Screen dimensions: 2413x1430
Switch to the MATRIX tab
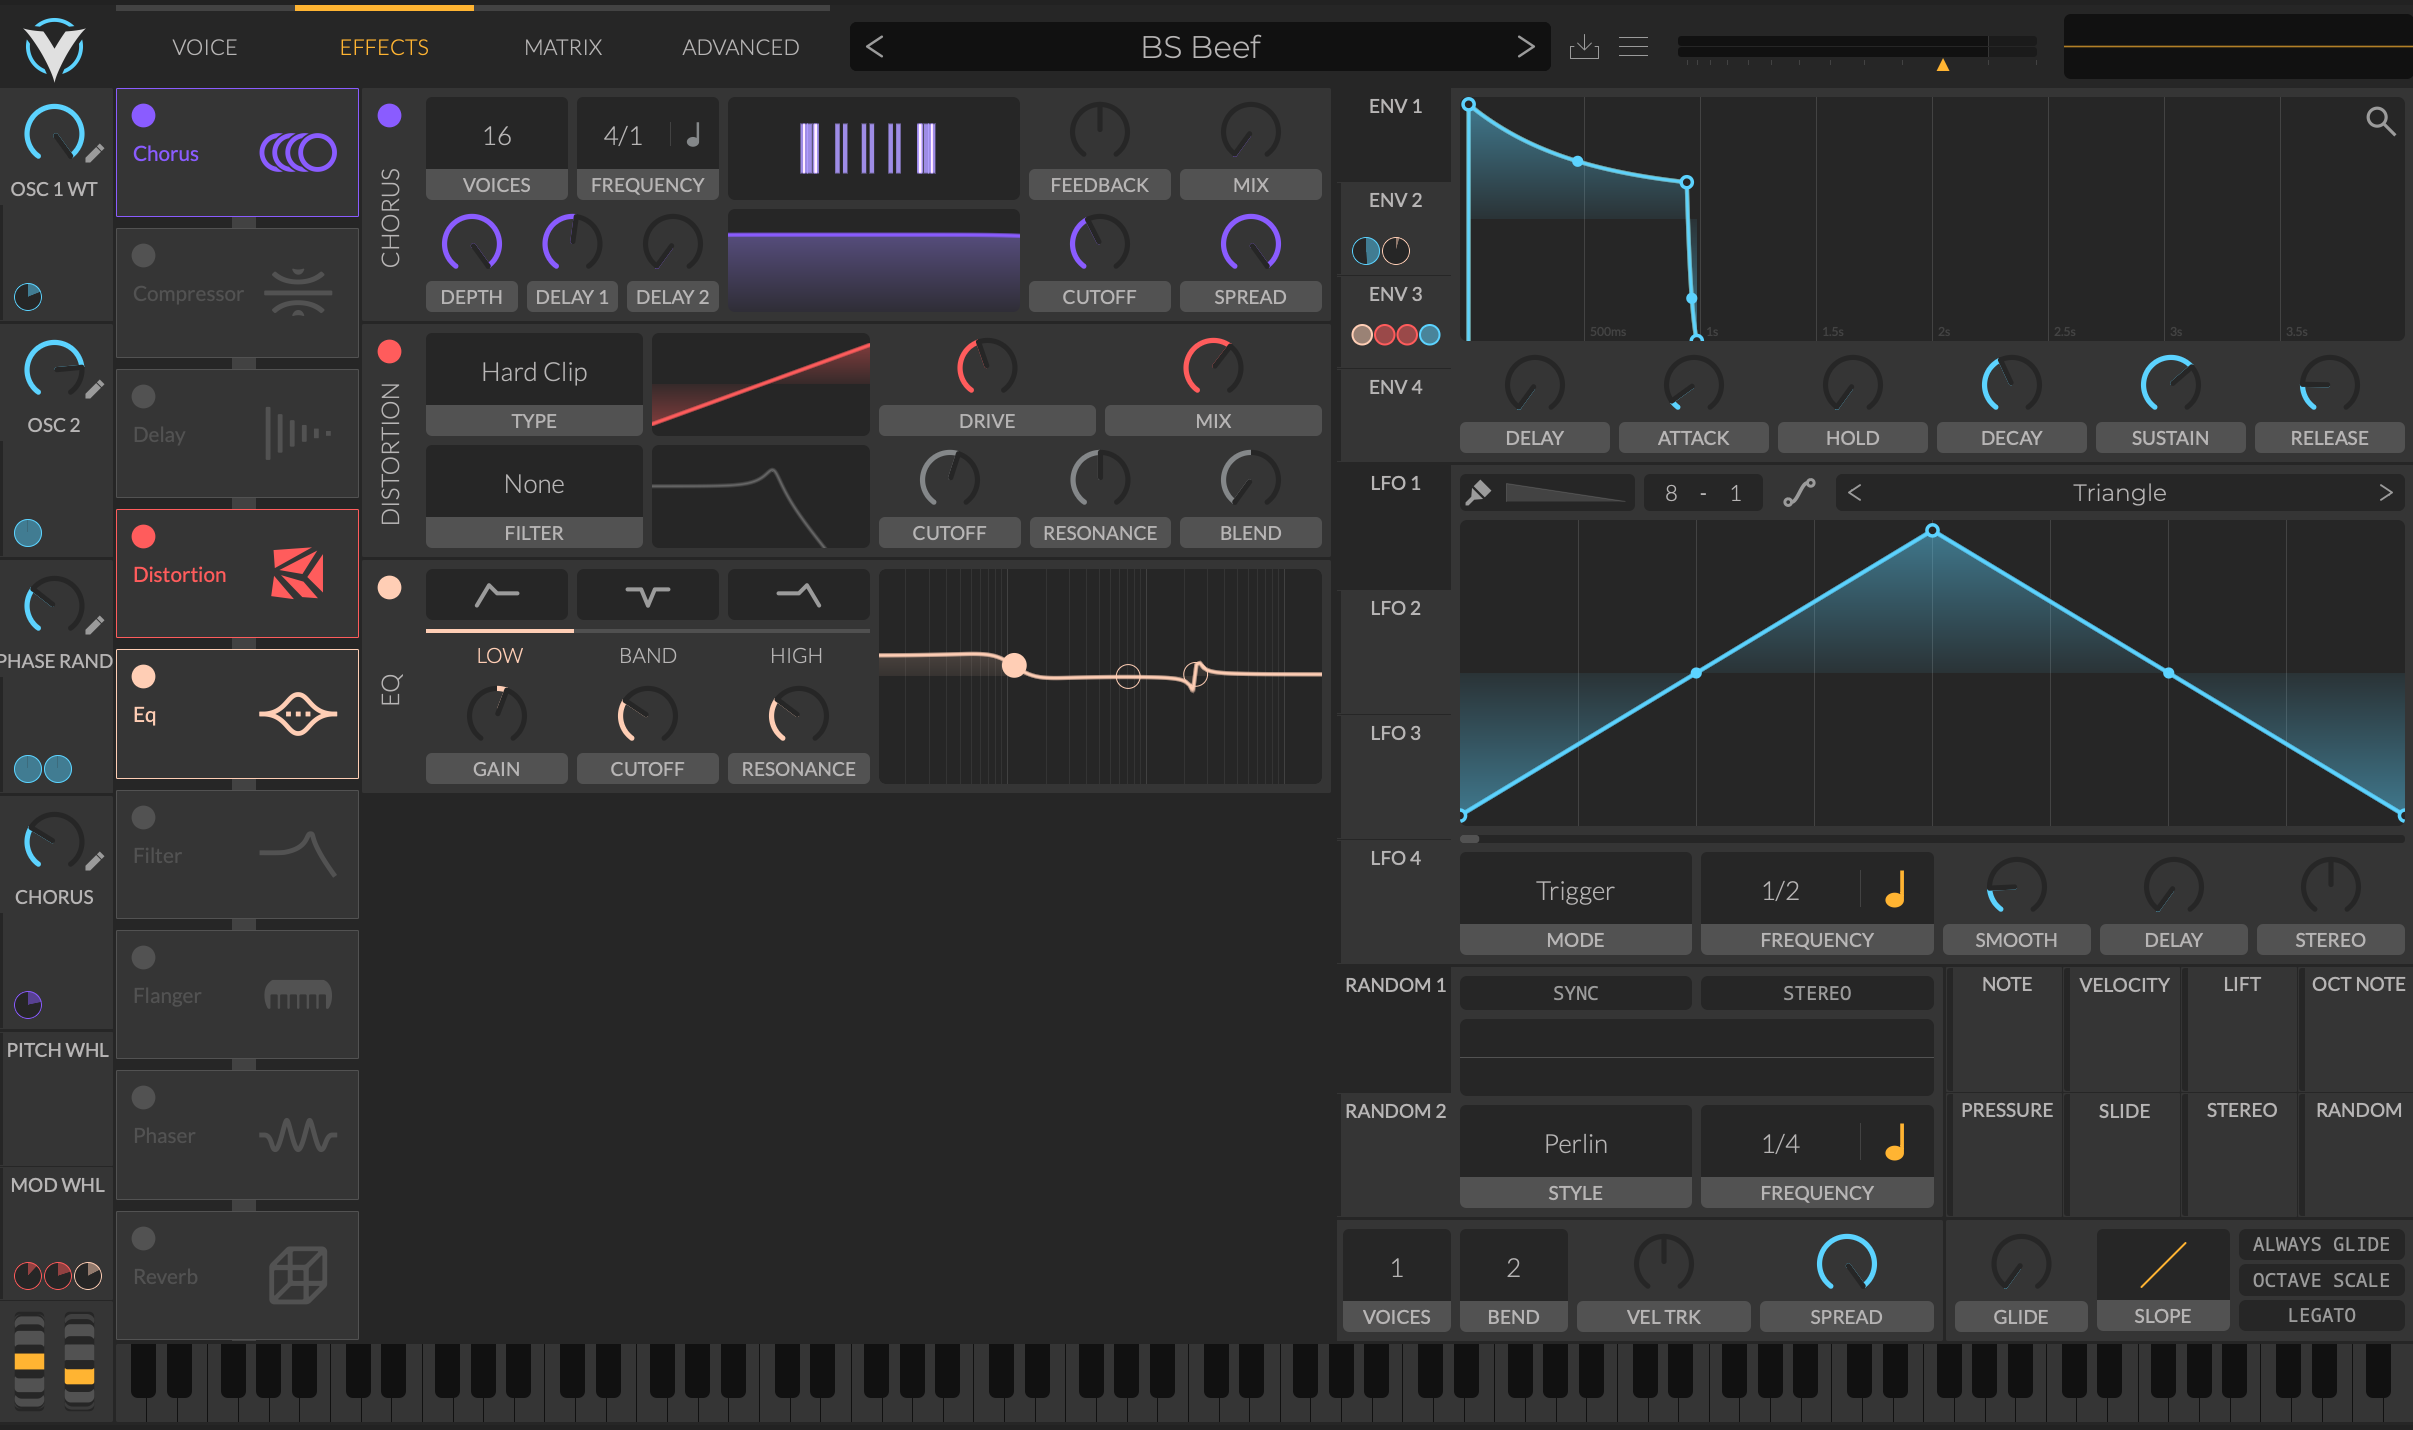(562, 46)
